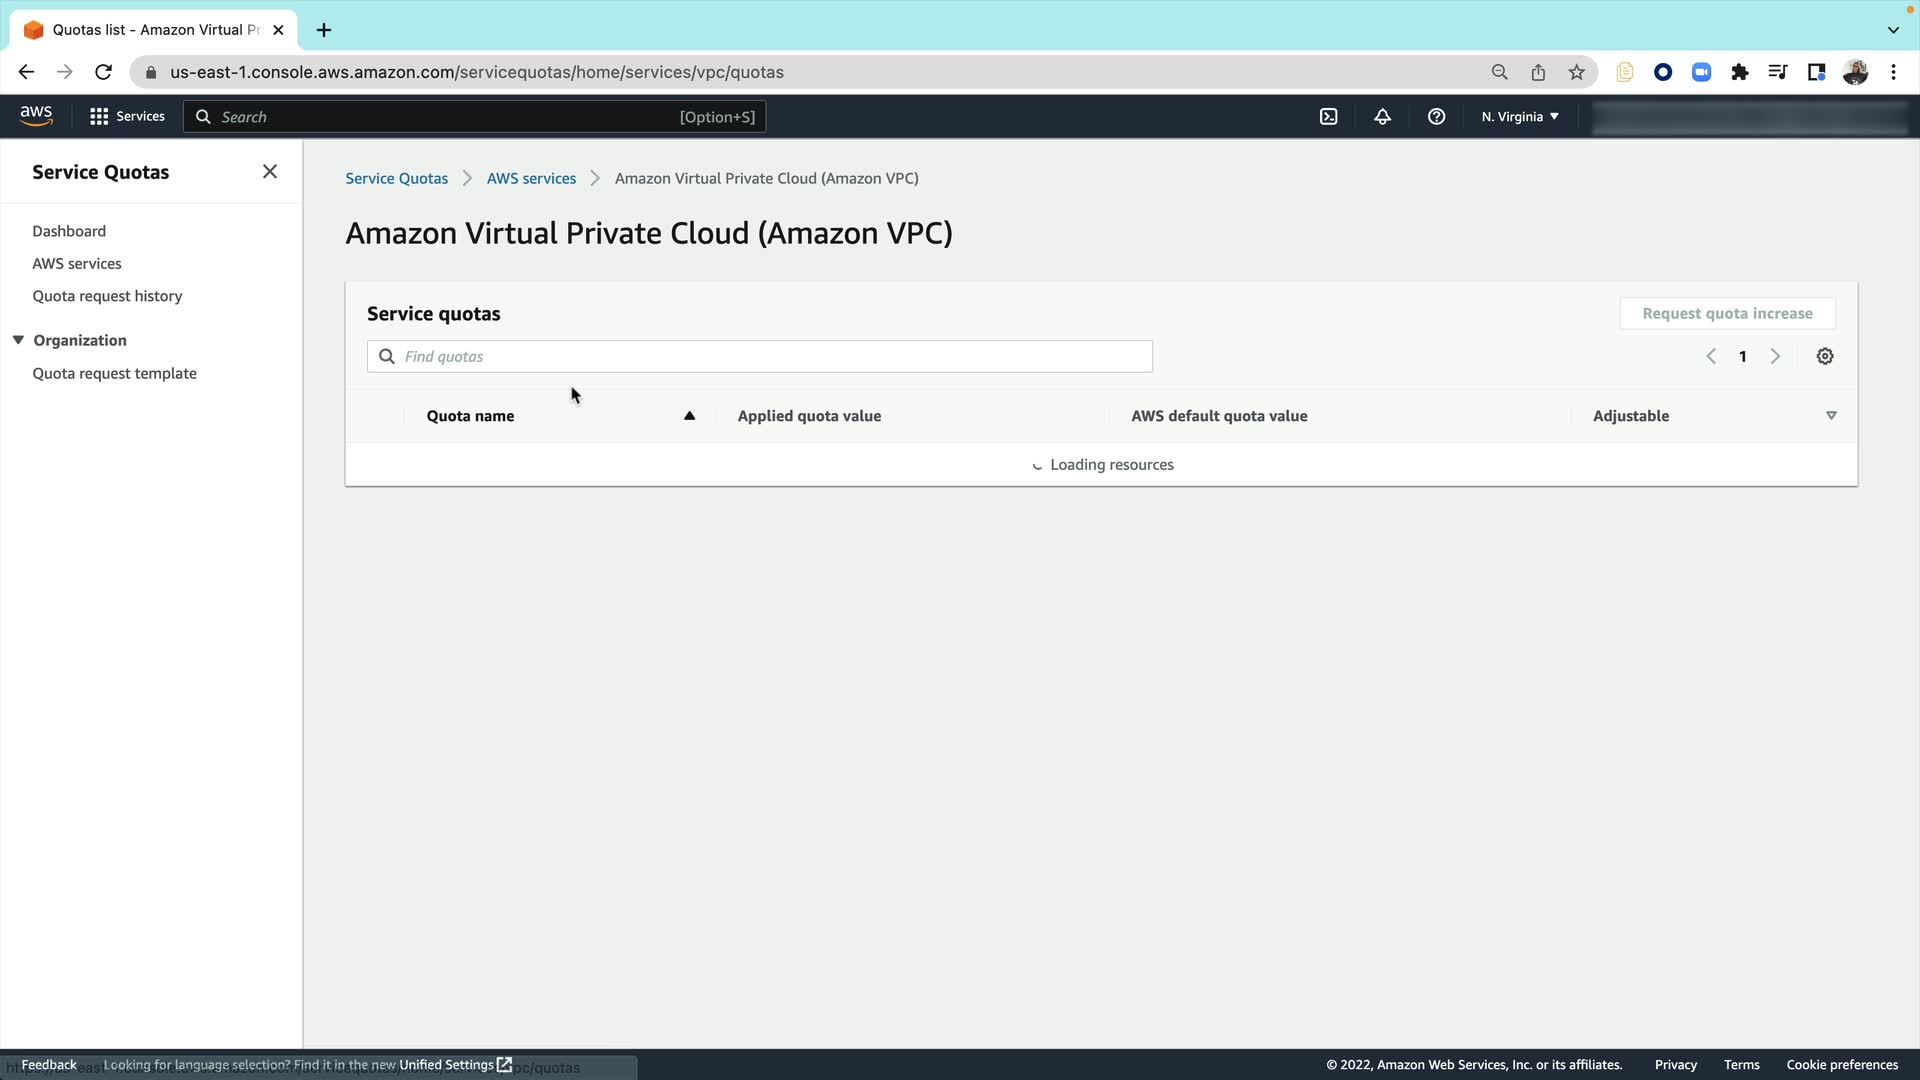Open the notifications bell
The image size is (1920, 1080).
coord(1382,117)
